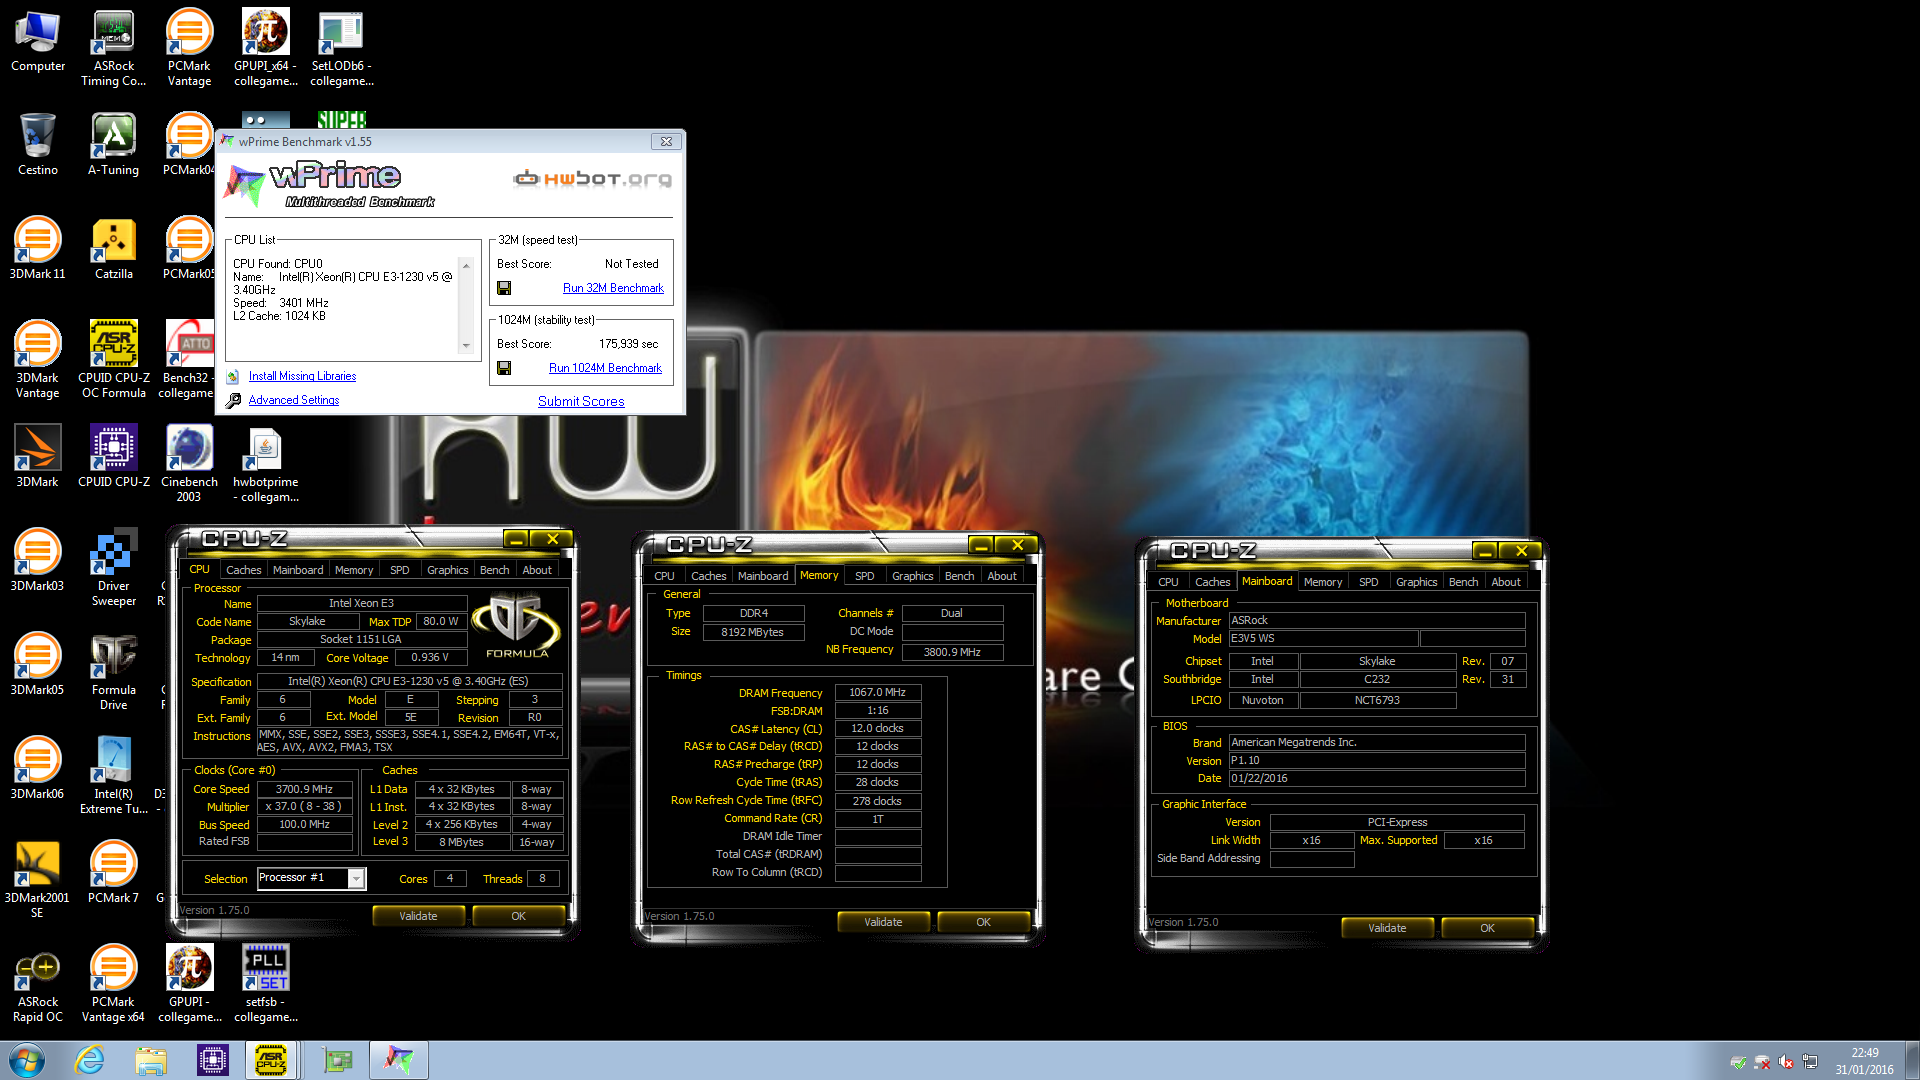Launch ASRock Rapid OC shortcut

[x=38, y=984]
